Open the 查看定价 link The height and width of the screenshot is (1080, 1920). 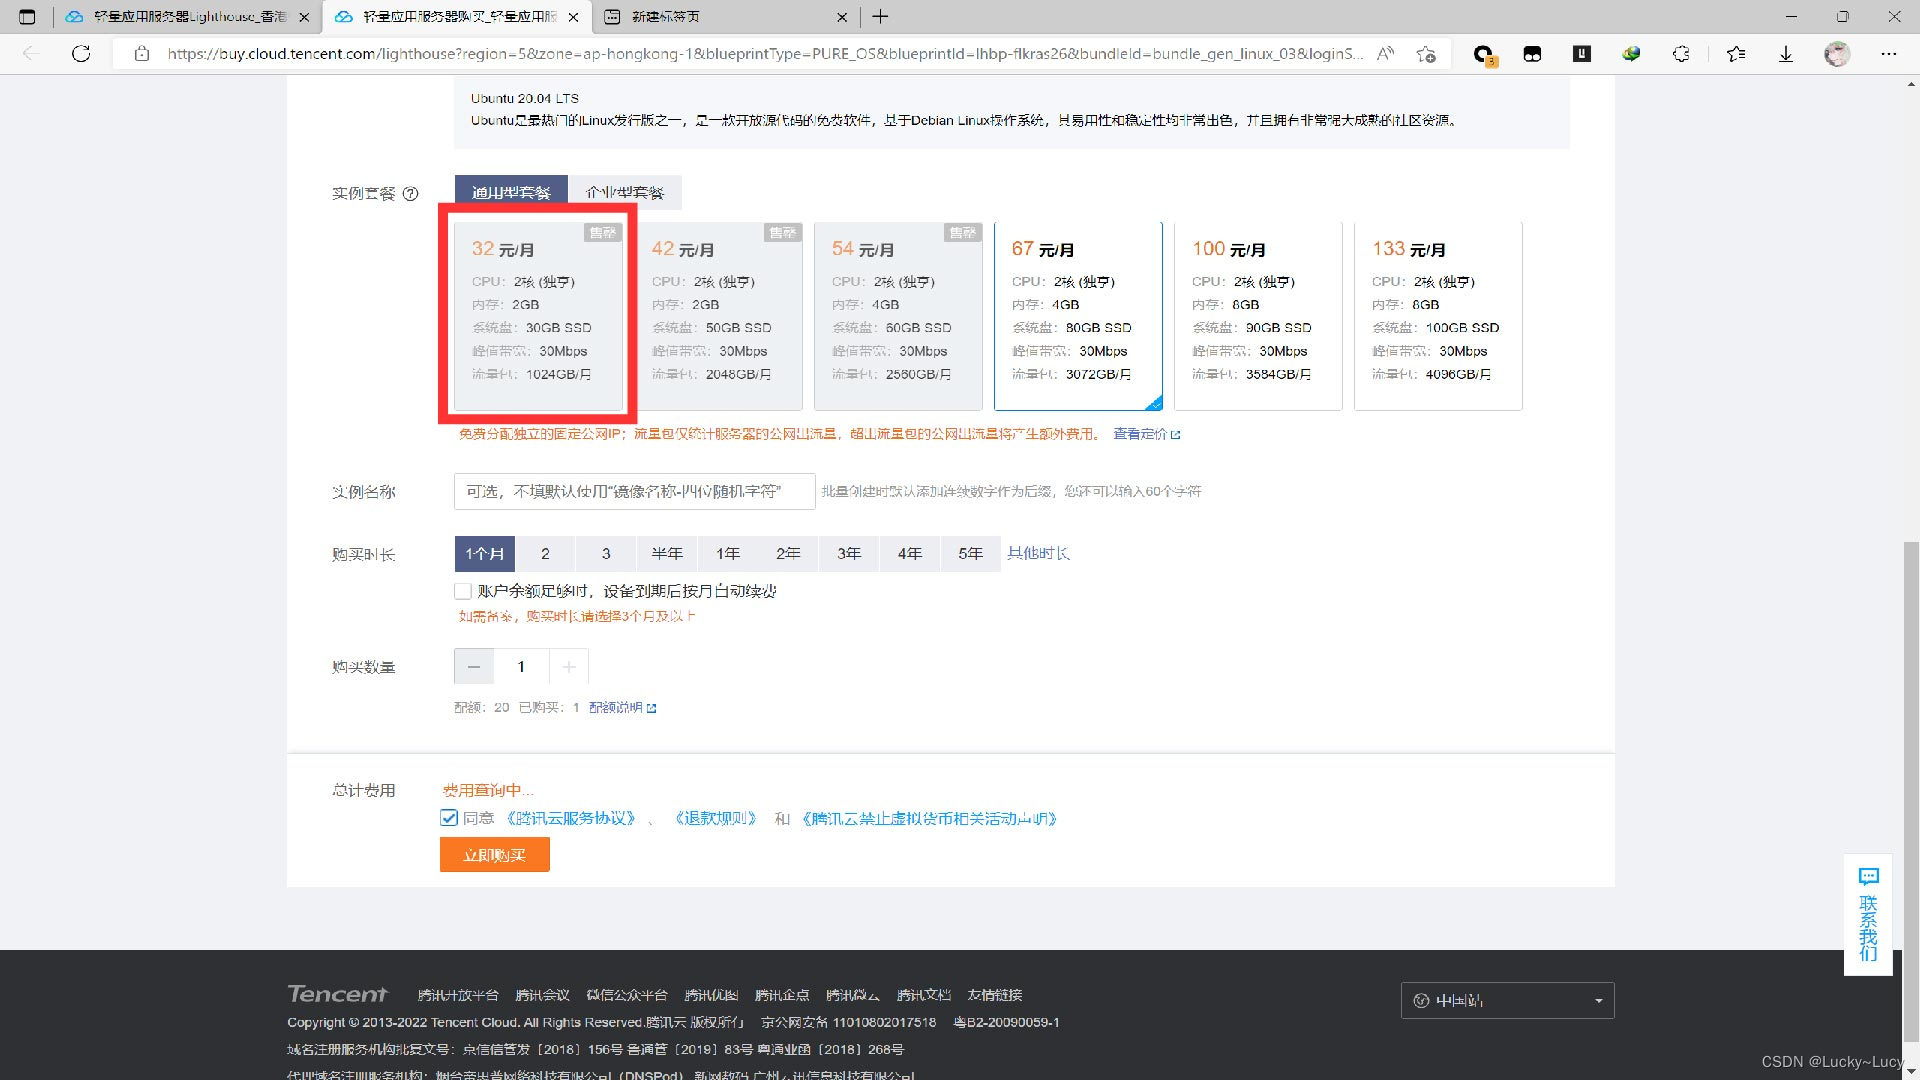point(1146,434)
